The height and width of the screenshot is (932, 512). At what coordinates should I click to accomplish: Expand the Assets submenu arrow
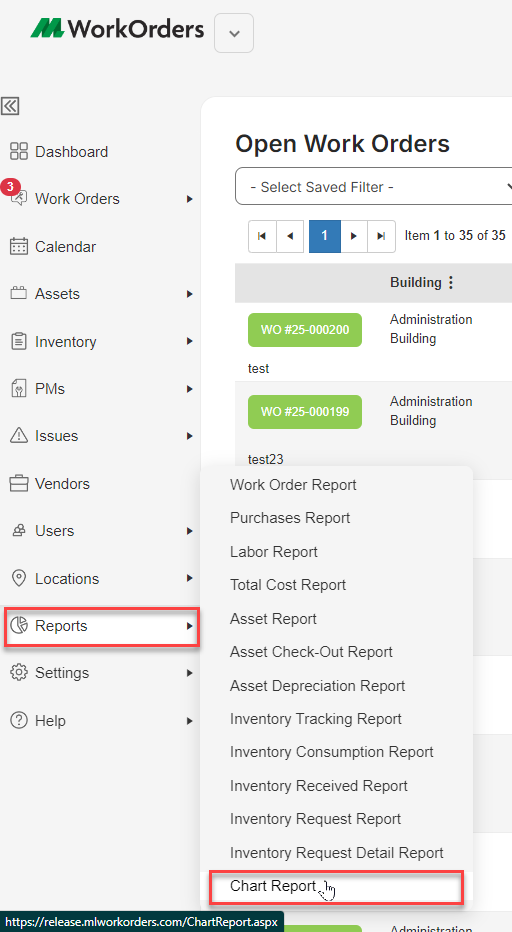click(189, 294)
